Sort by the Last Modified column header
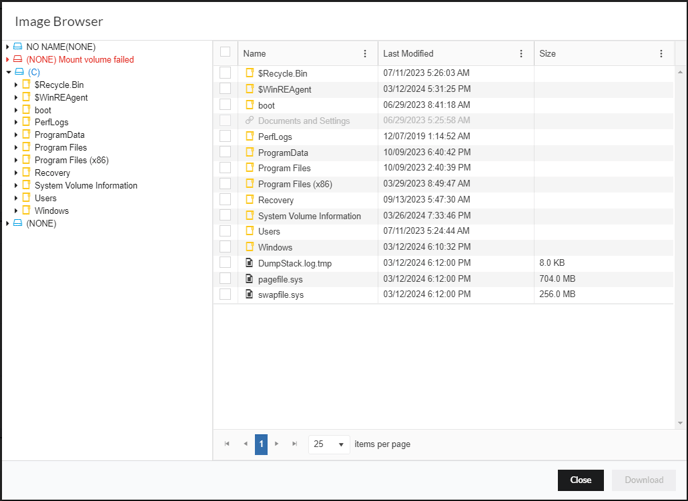The height and width of the screenshot is (501, 688). (408, 54)
